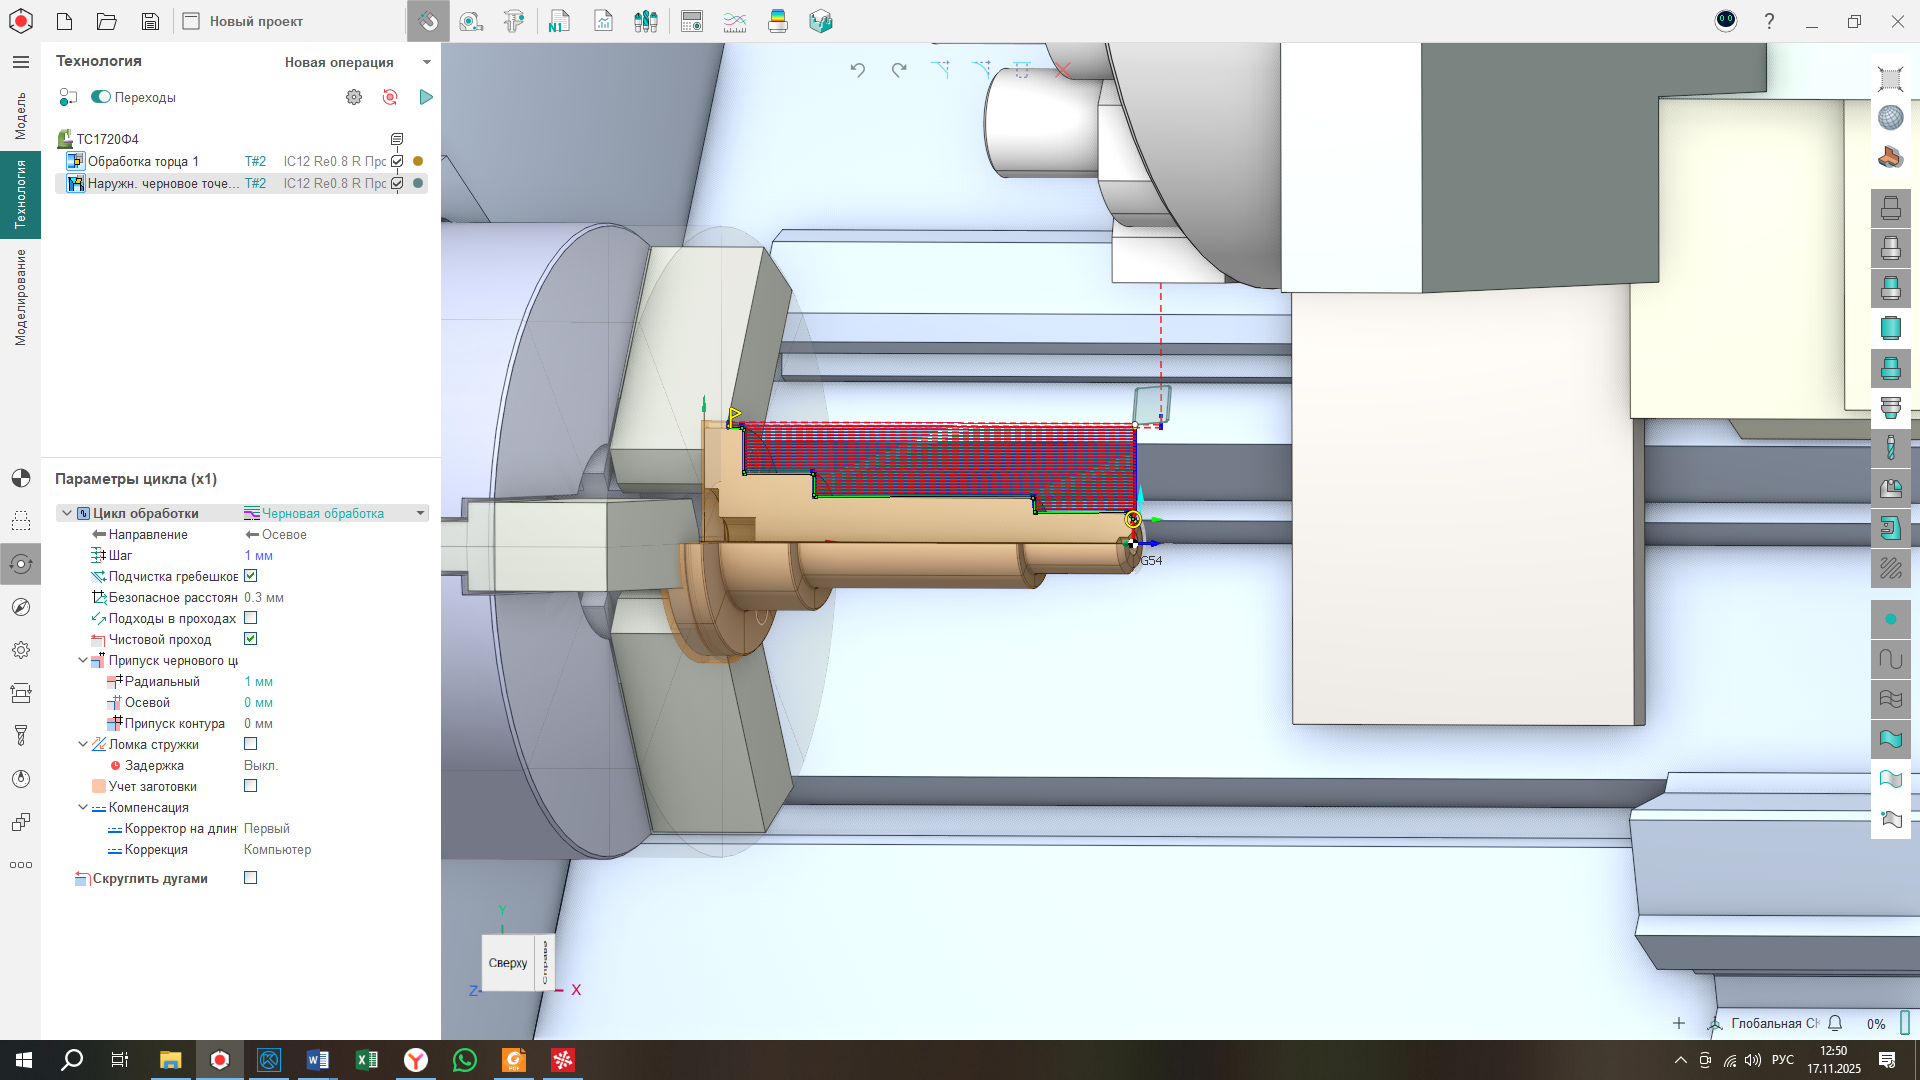Click the redo arrow in viewport toolbar
The width and height of the screenshot is (1920, 1080).
(x=899, y=69)
